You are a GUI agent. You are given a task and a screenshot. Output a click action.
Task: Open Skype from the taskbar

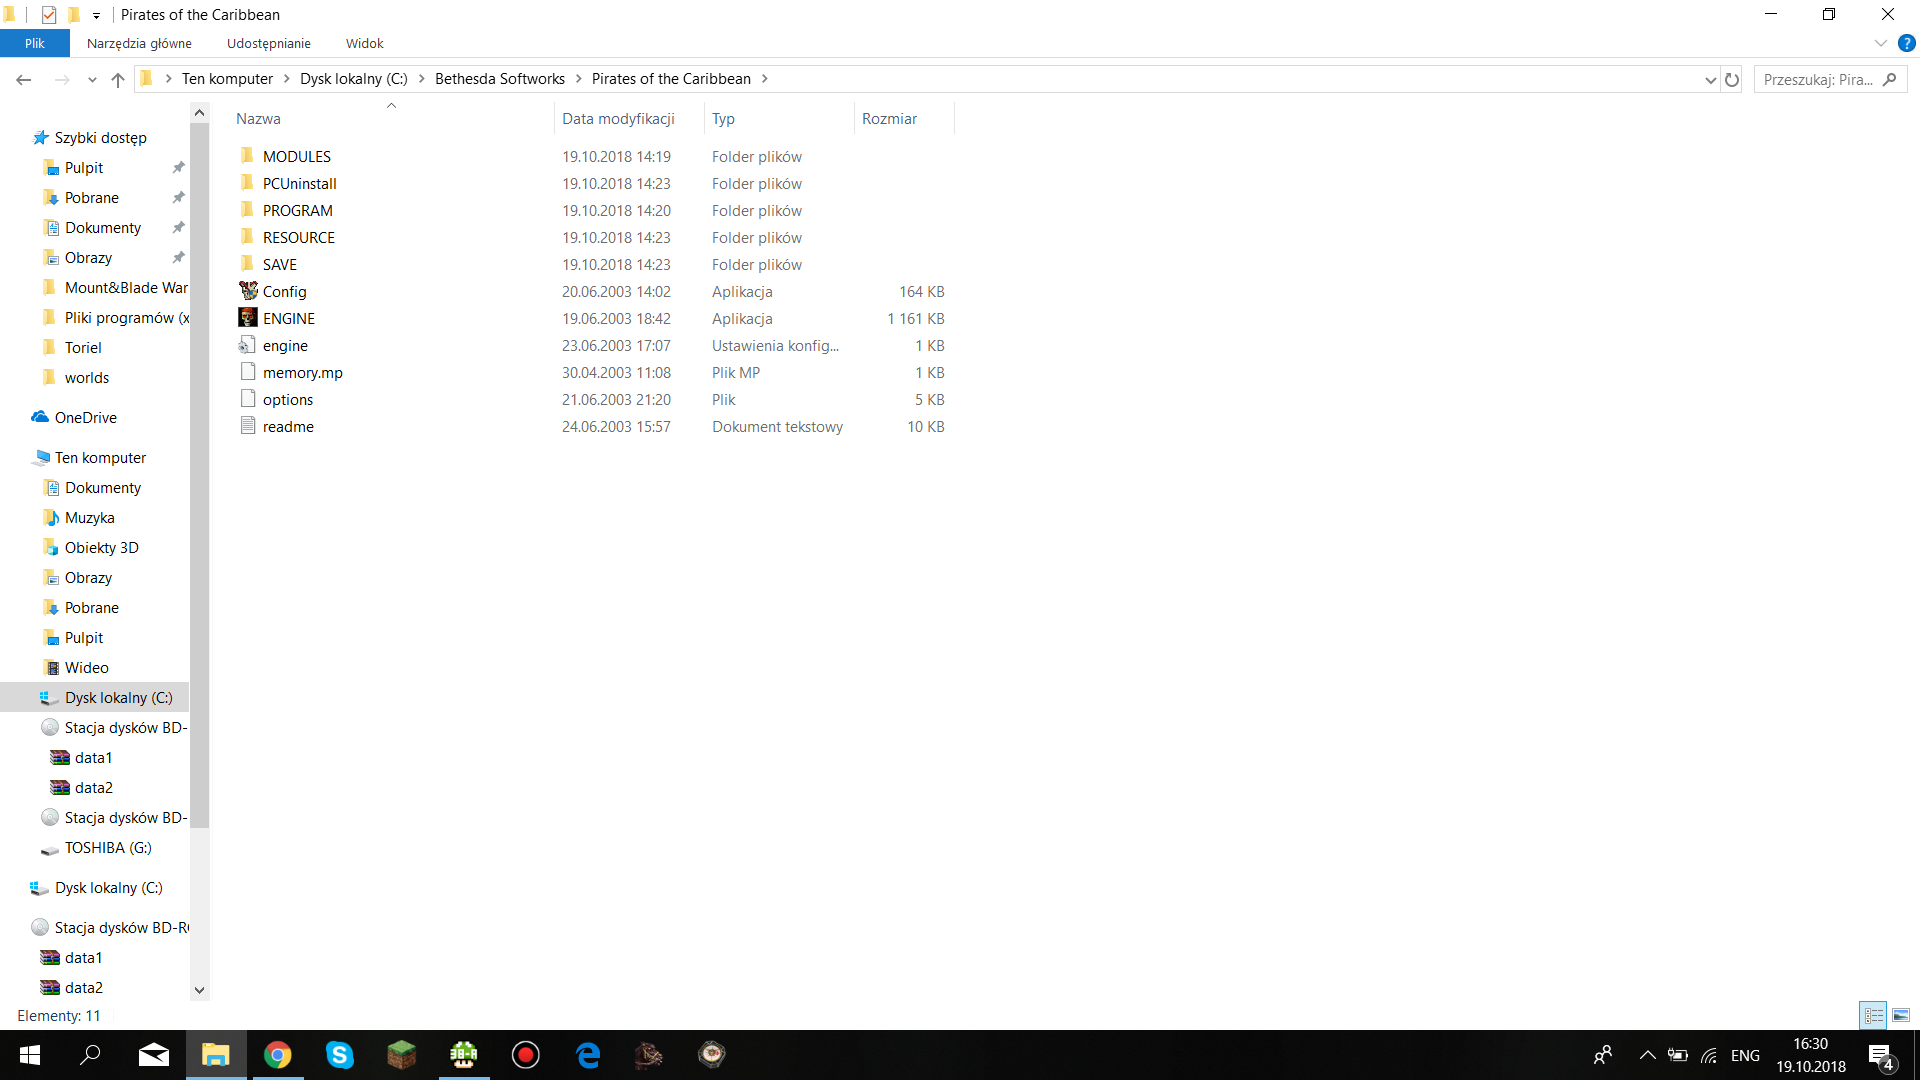tap(340, 1055)
